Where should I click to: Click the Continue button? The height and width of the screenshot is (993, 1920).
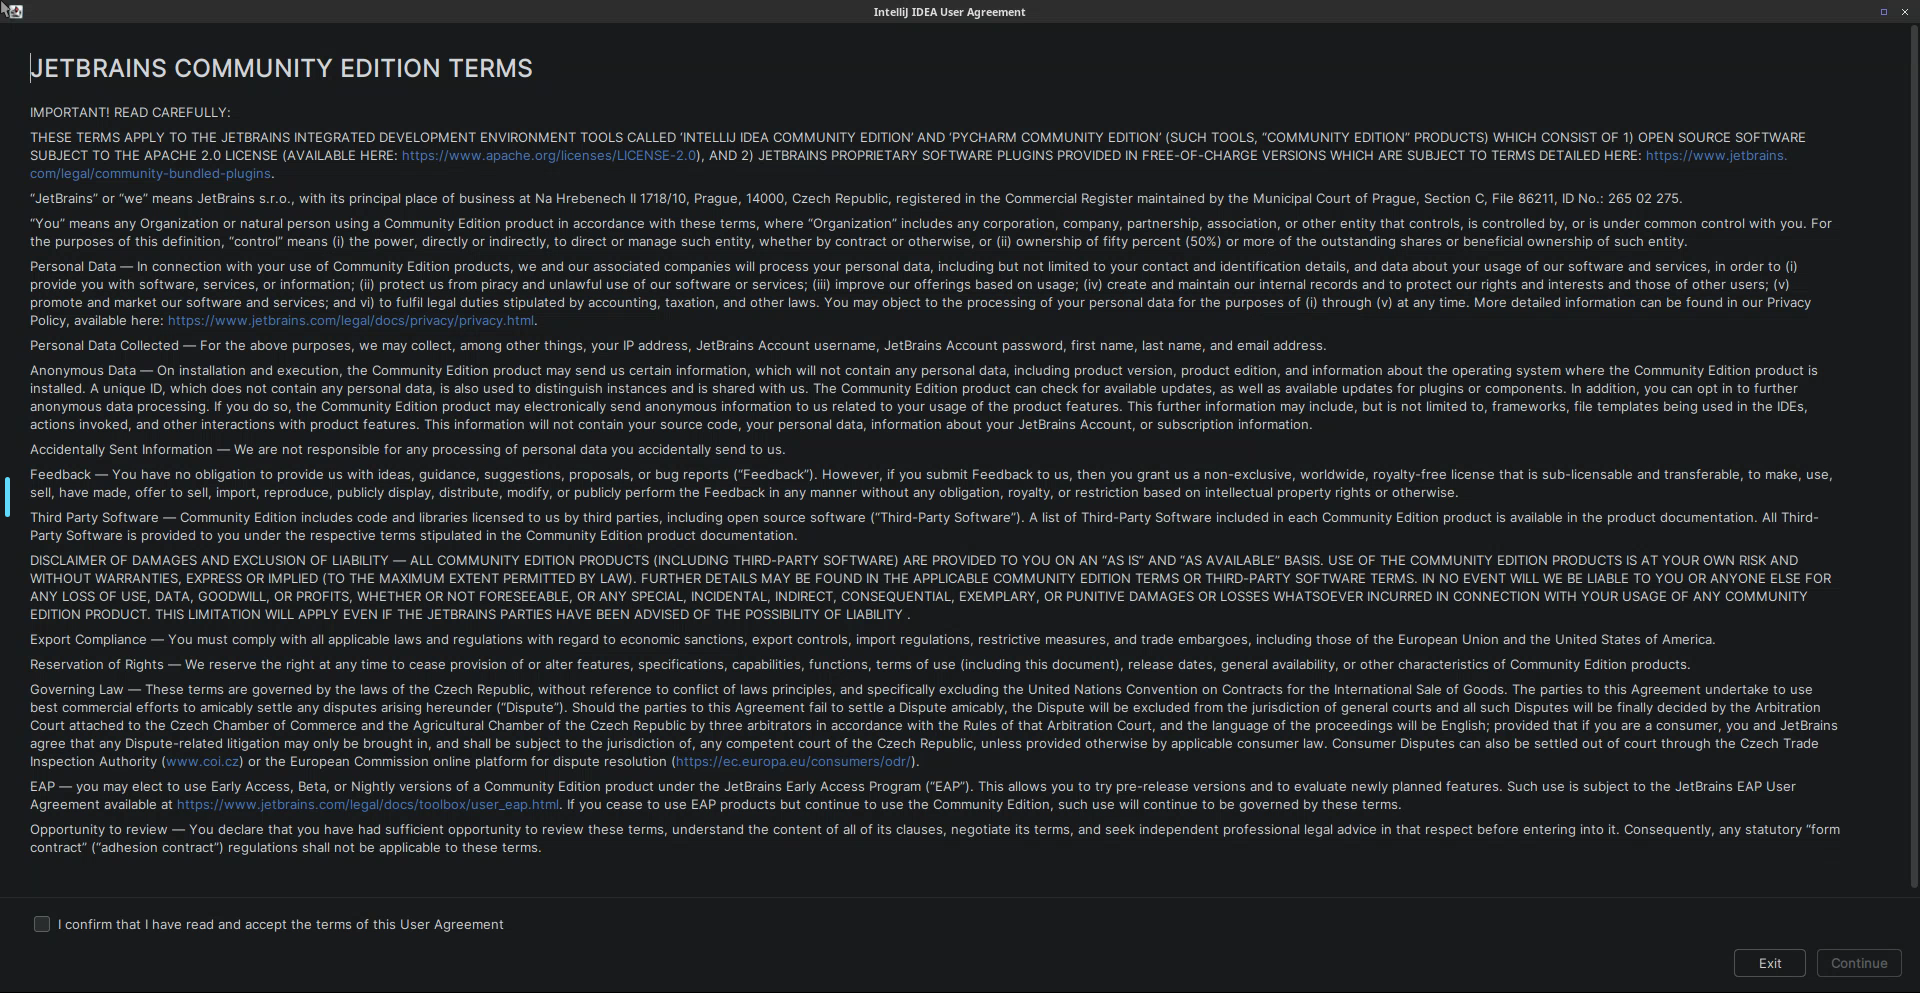coord(1858,963)
